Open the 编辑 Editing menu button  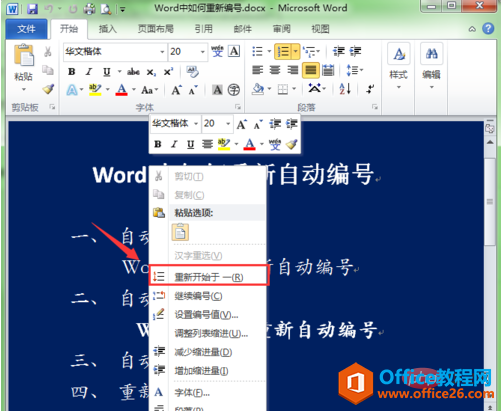[431, 67]
